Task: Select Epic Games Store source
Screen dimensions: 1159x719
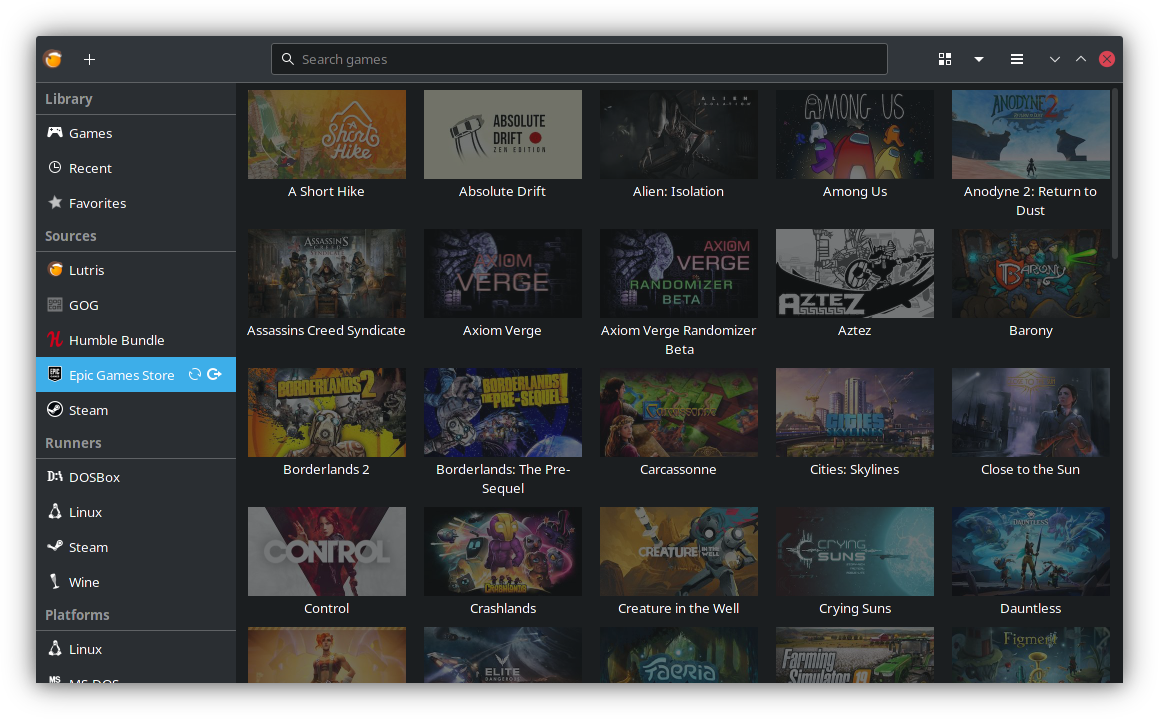Action: [x=136, y=375]
